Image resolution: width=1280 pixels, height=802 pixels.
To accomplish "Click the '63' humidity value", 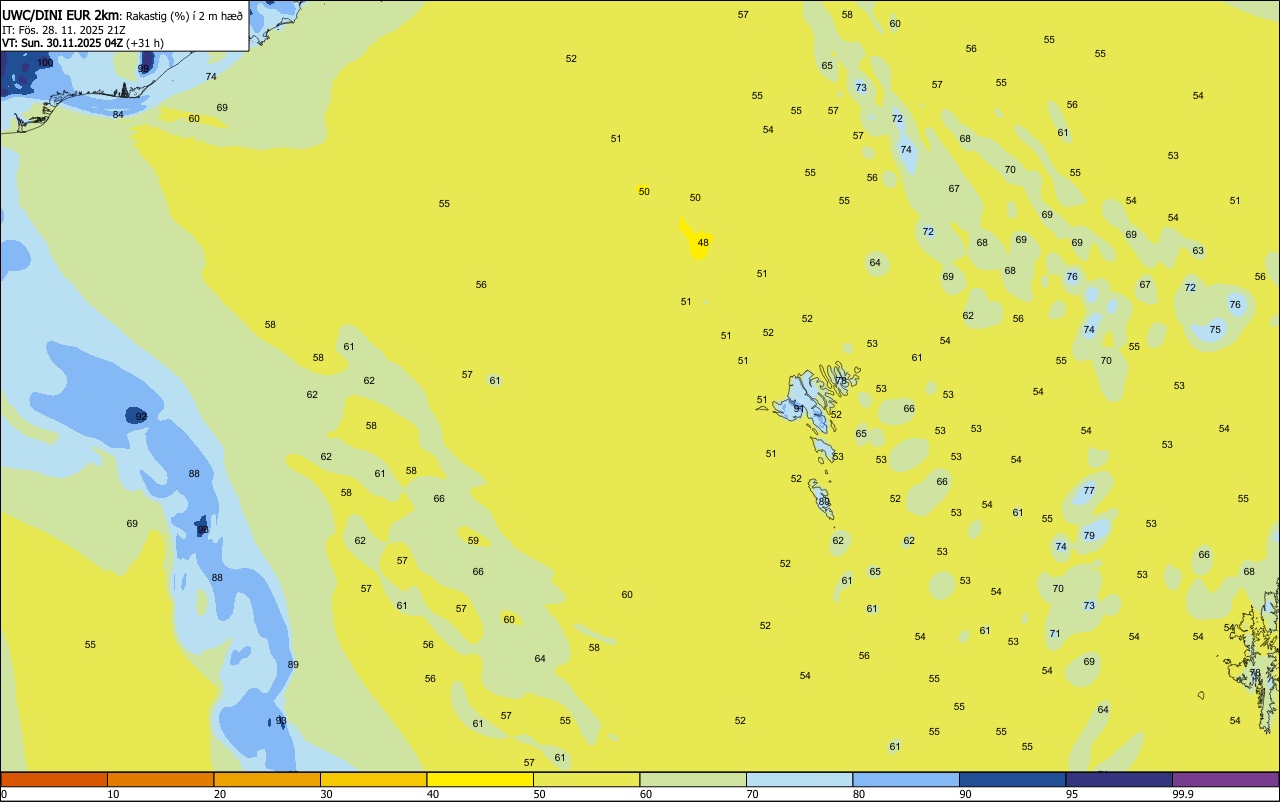I will pos(1198,251).
